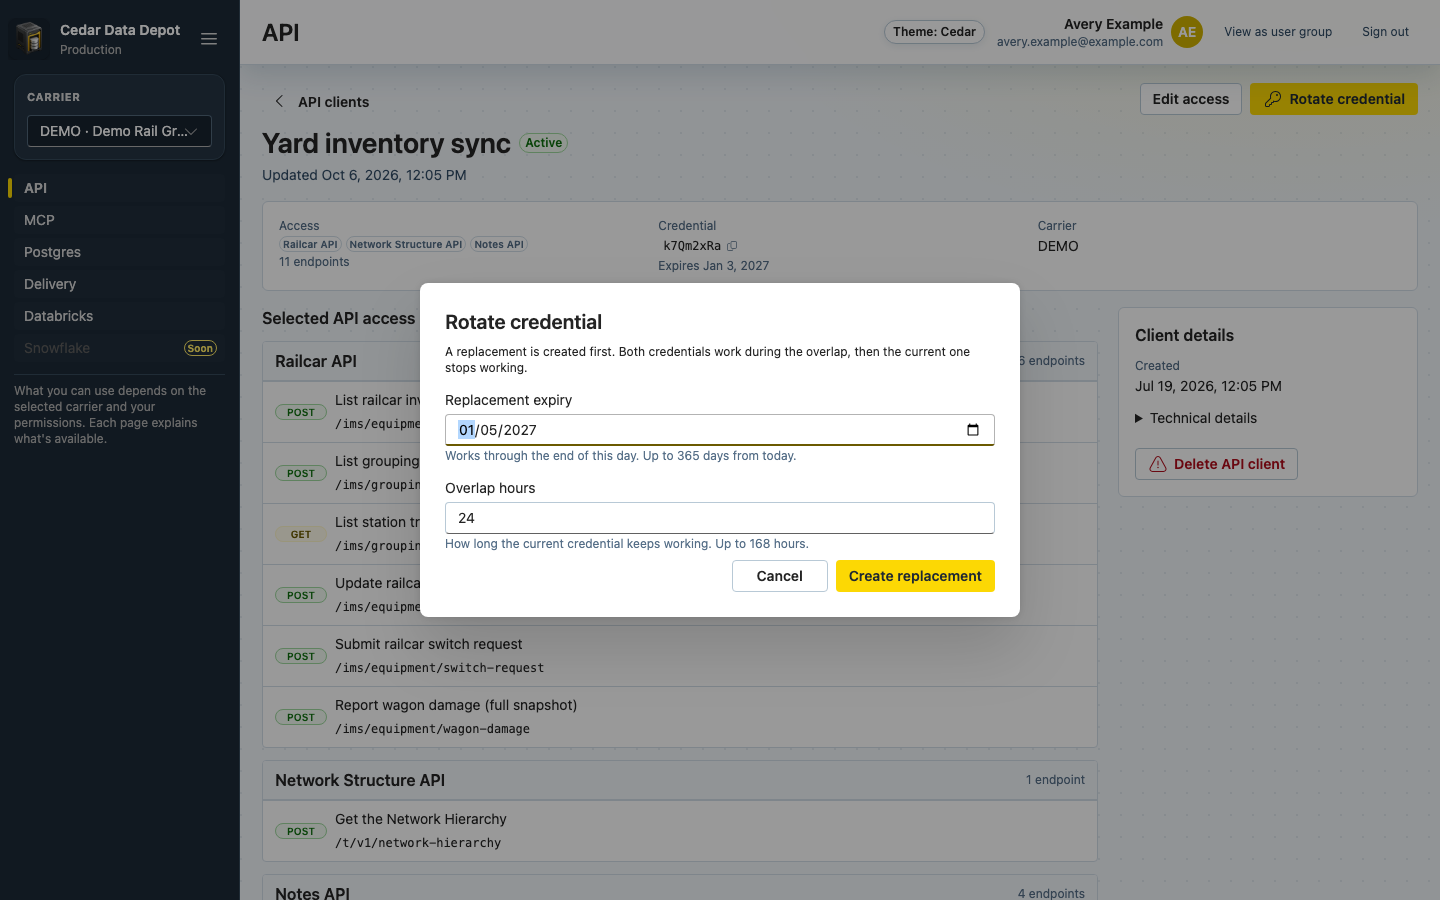Click the Notes API access tag
Screen dimensions: 1440x900
tap(499, 244)
